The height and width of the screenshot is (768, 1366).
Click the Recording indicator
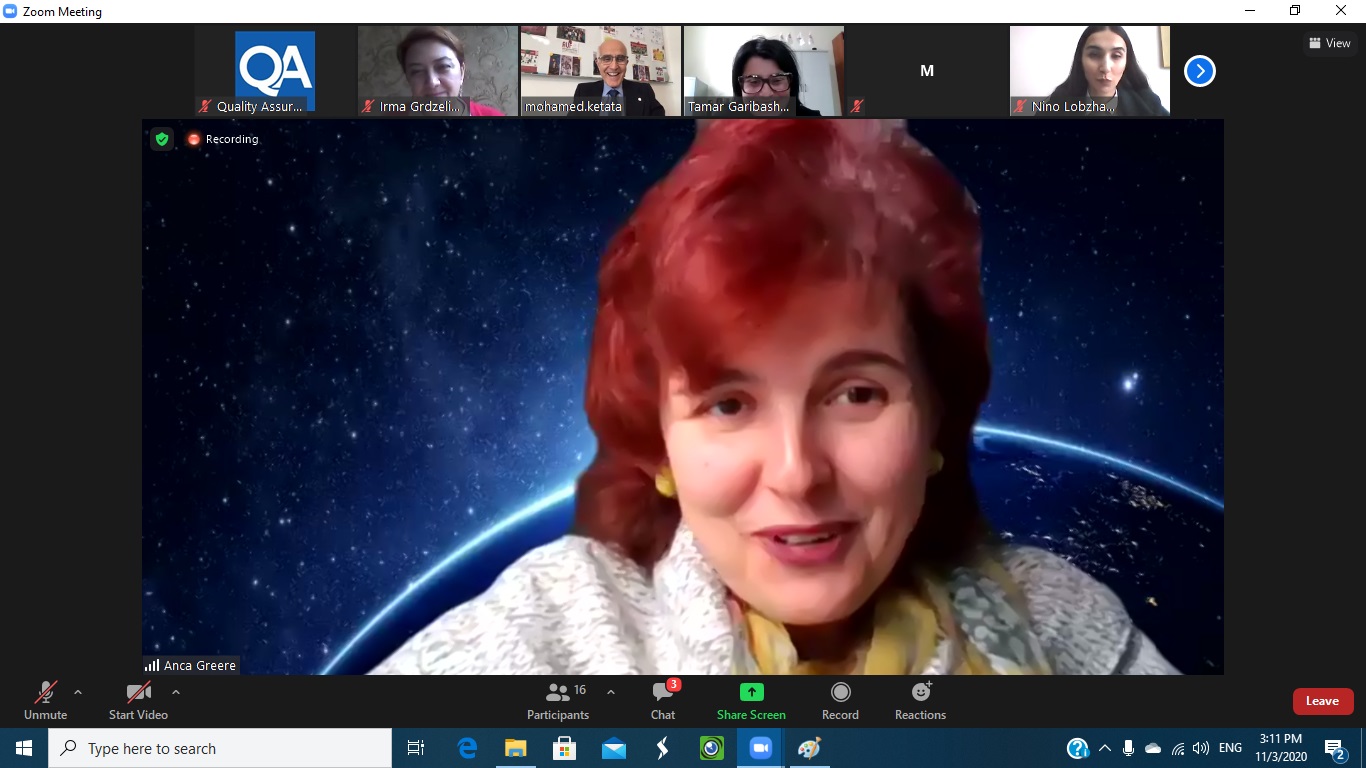(x=223, y=139)
